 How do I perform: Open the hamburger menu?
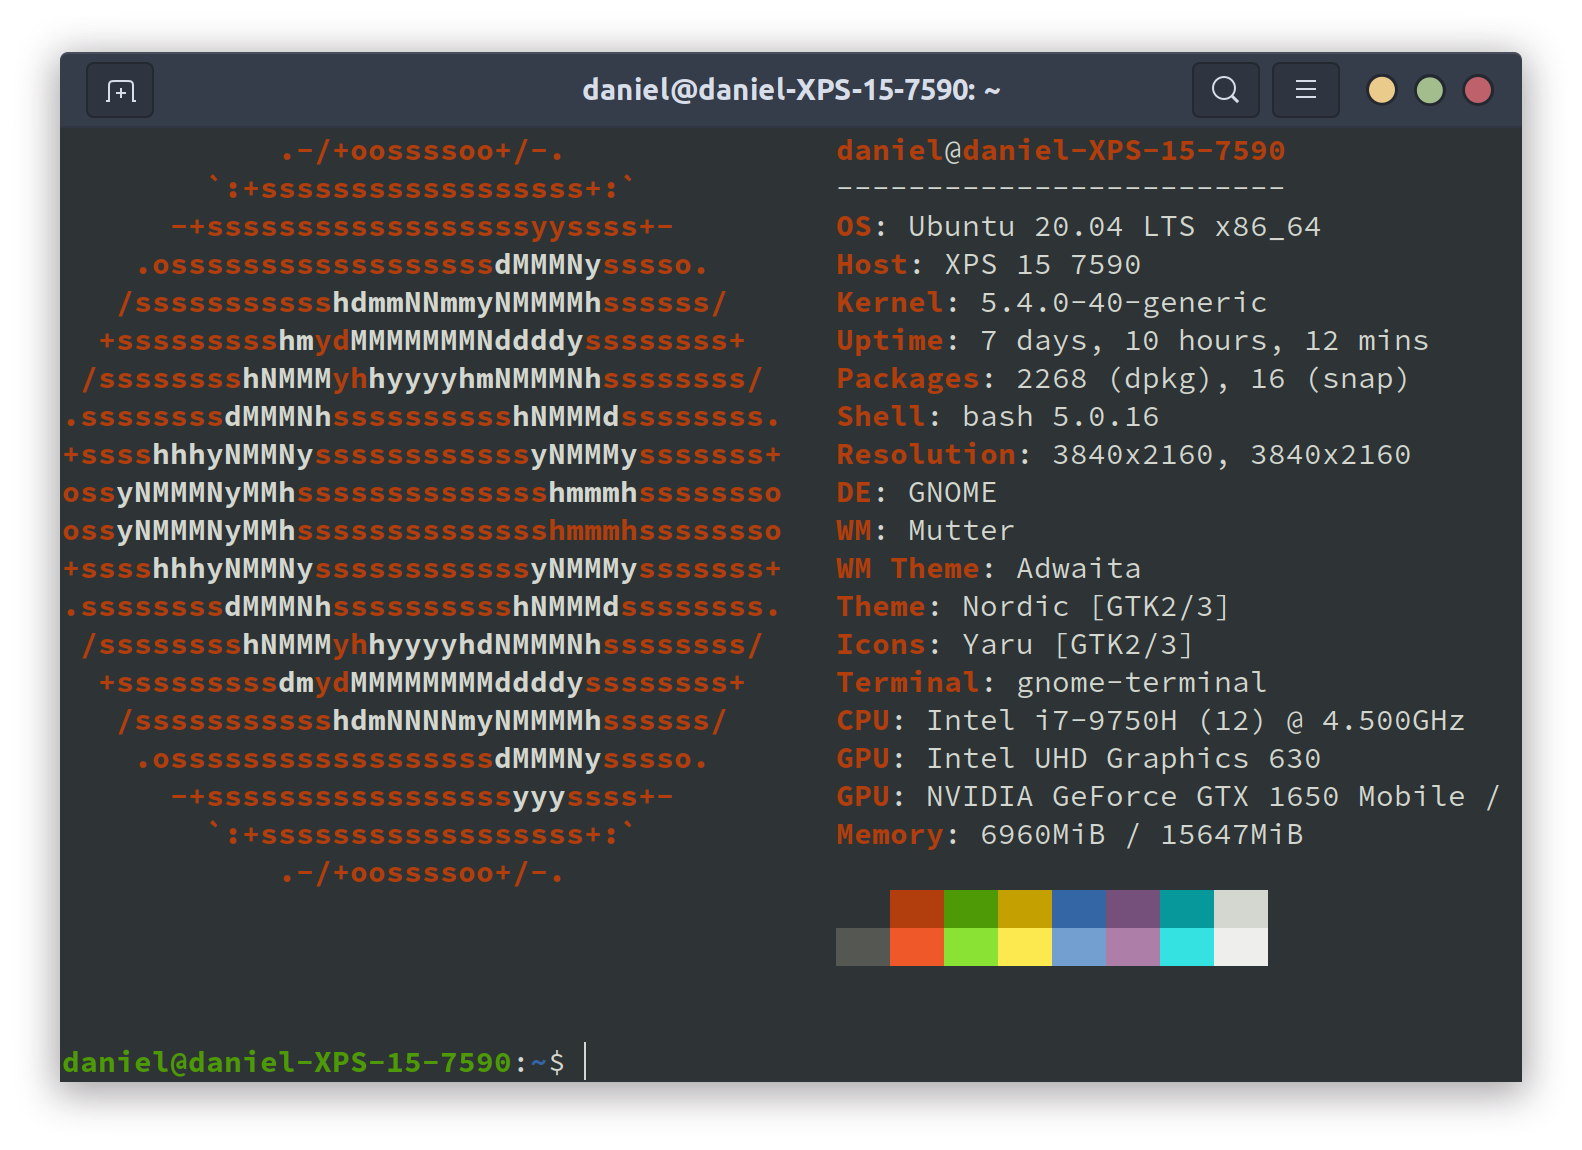pyautogui.click(x=1305, y=90)
